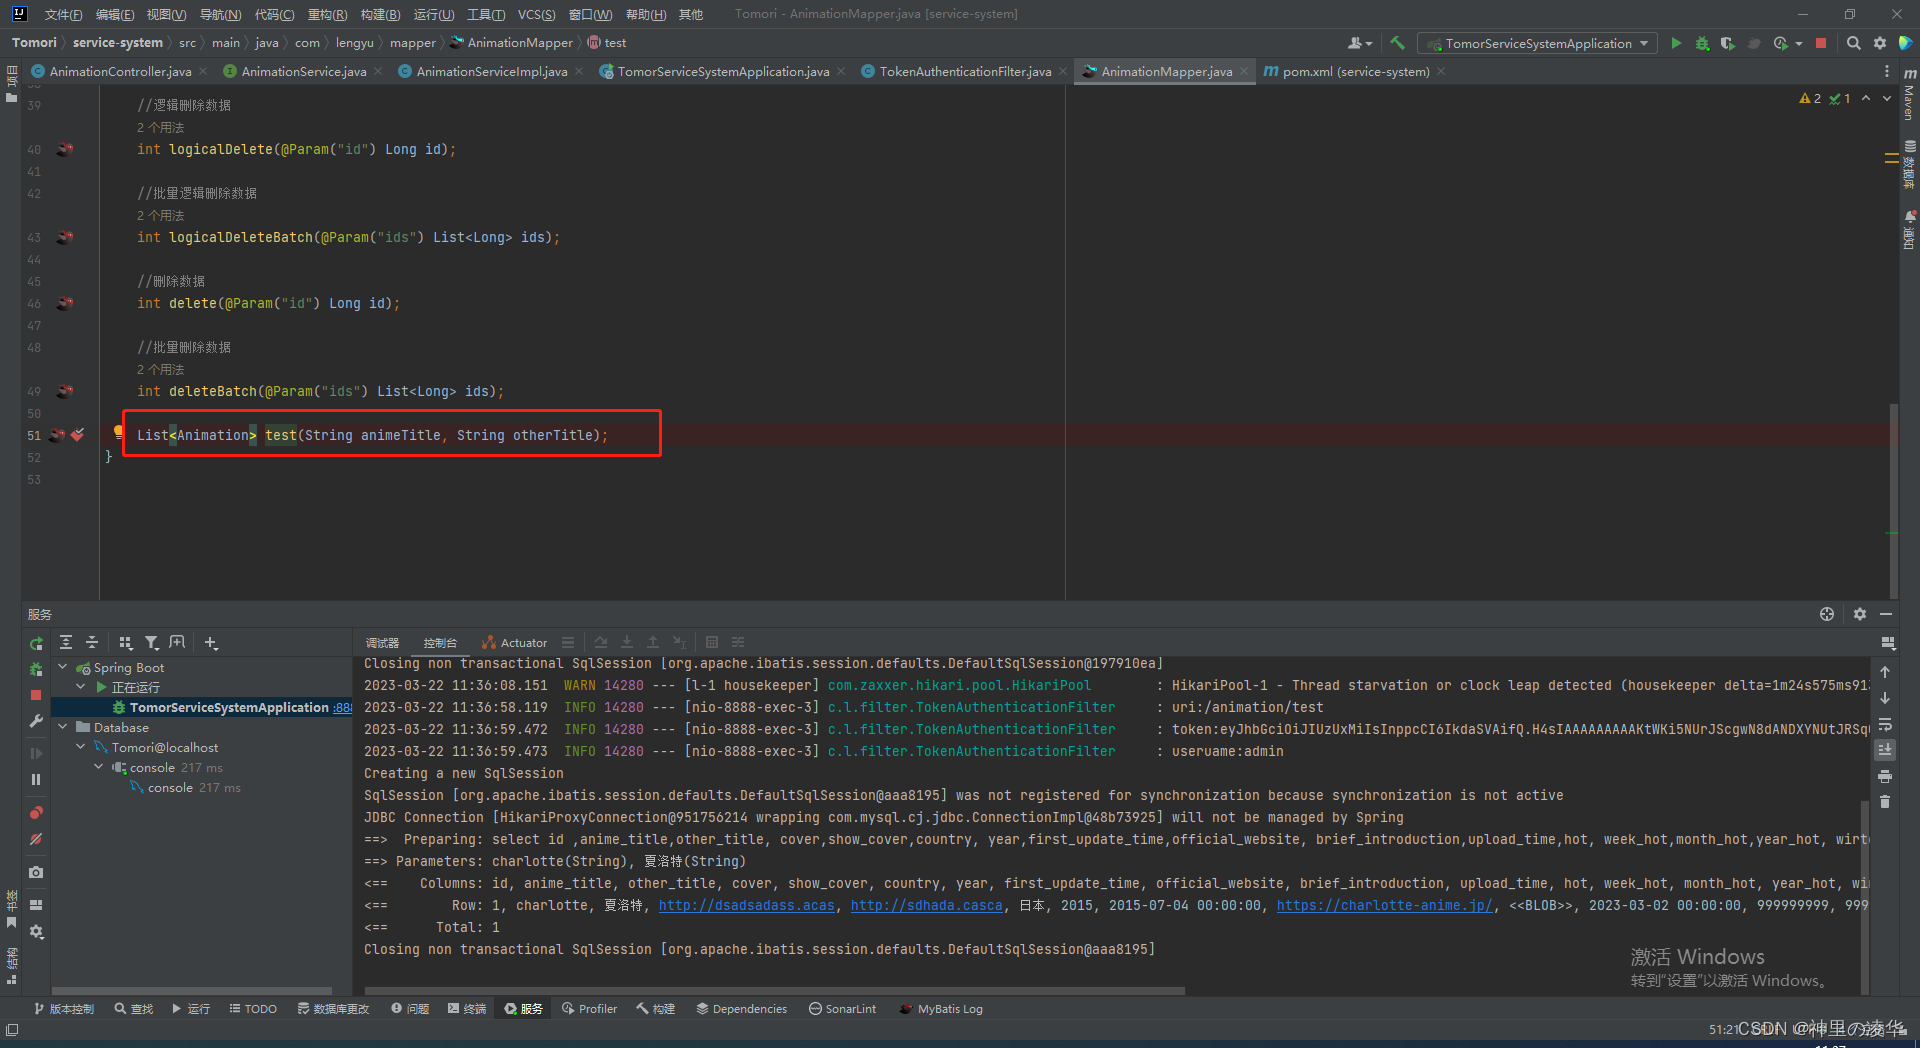The height and width of the screenshot is (1048, 1920).
Task: Click the intention lightbulb on line 51
Action: pos(118,432)
